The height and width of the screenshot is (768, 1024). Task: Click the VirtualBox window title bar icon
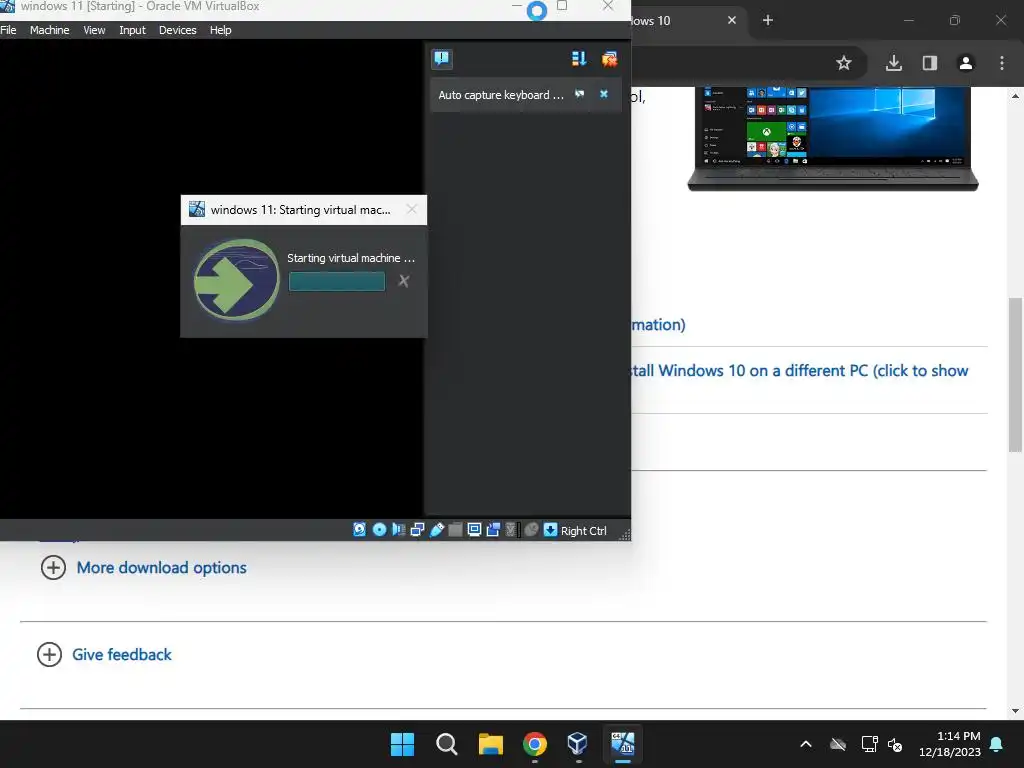[7, 6]
